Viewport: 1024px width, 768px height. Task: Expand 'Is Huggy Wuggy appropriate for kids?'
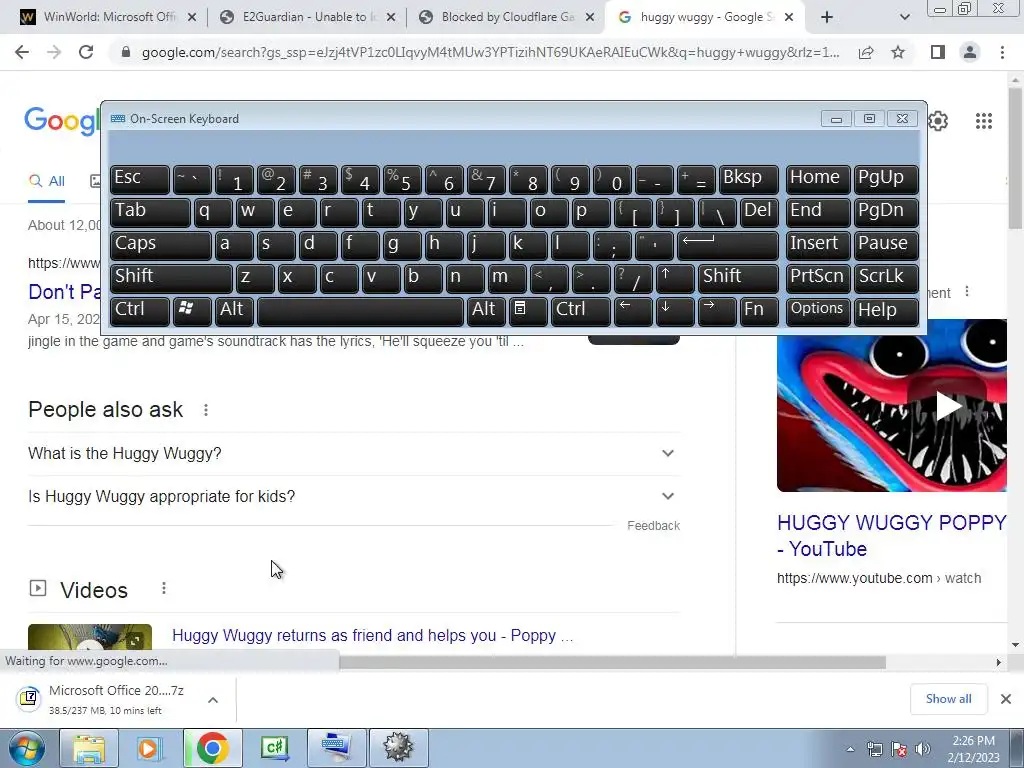tap(354, 496)
